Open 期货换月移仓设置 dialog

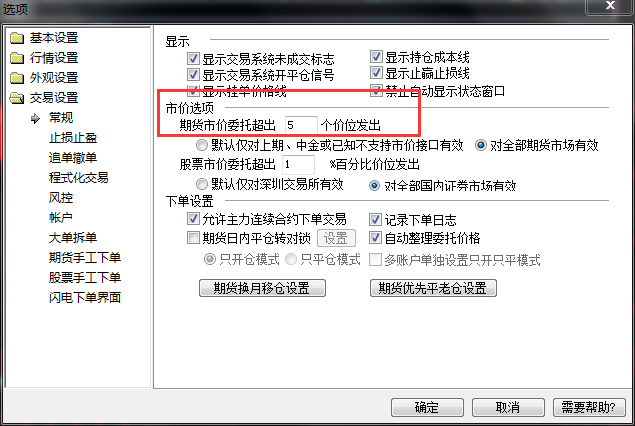(262, 288)
